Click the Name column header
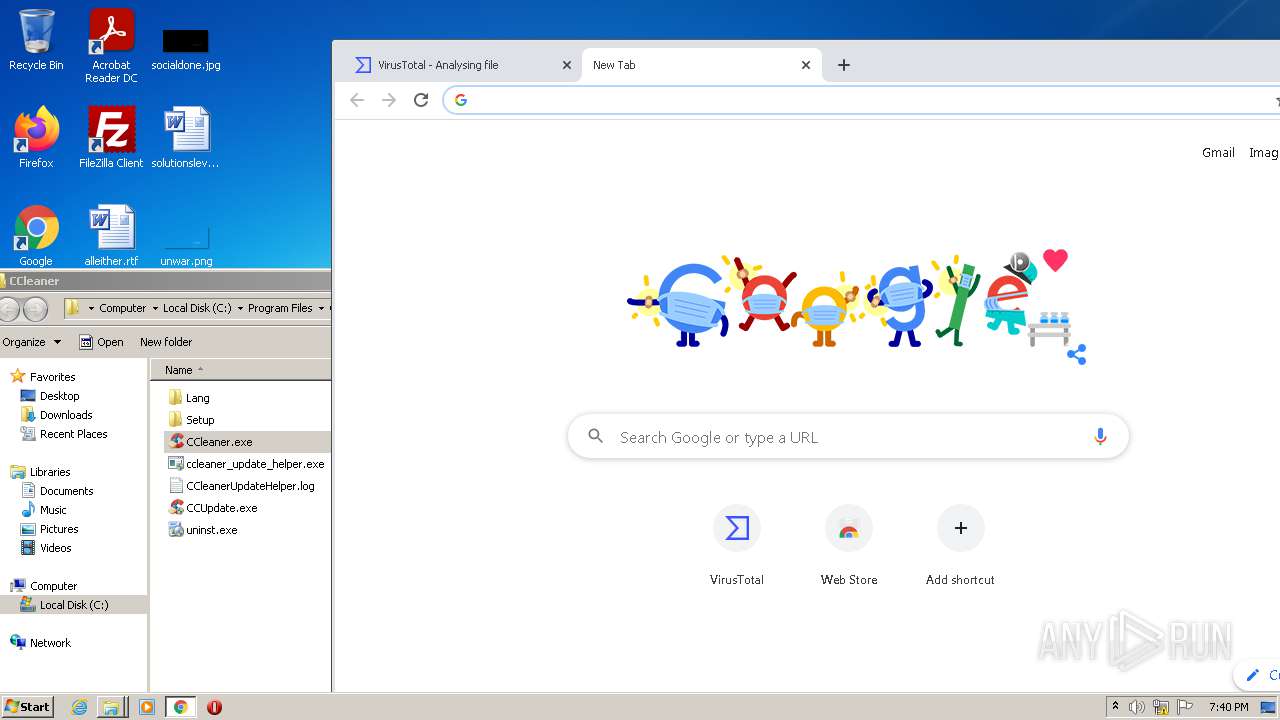 (240, 370)
